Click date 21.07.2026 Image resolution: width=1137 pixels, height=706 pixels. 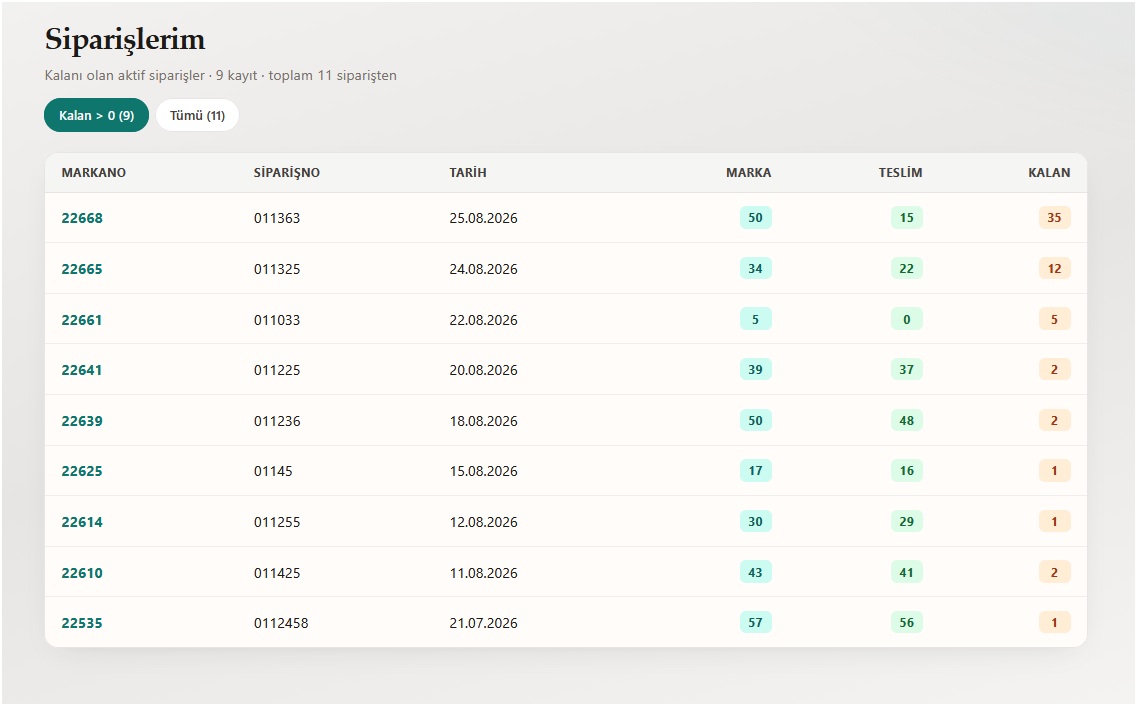point(484,623)
